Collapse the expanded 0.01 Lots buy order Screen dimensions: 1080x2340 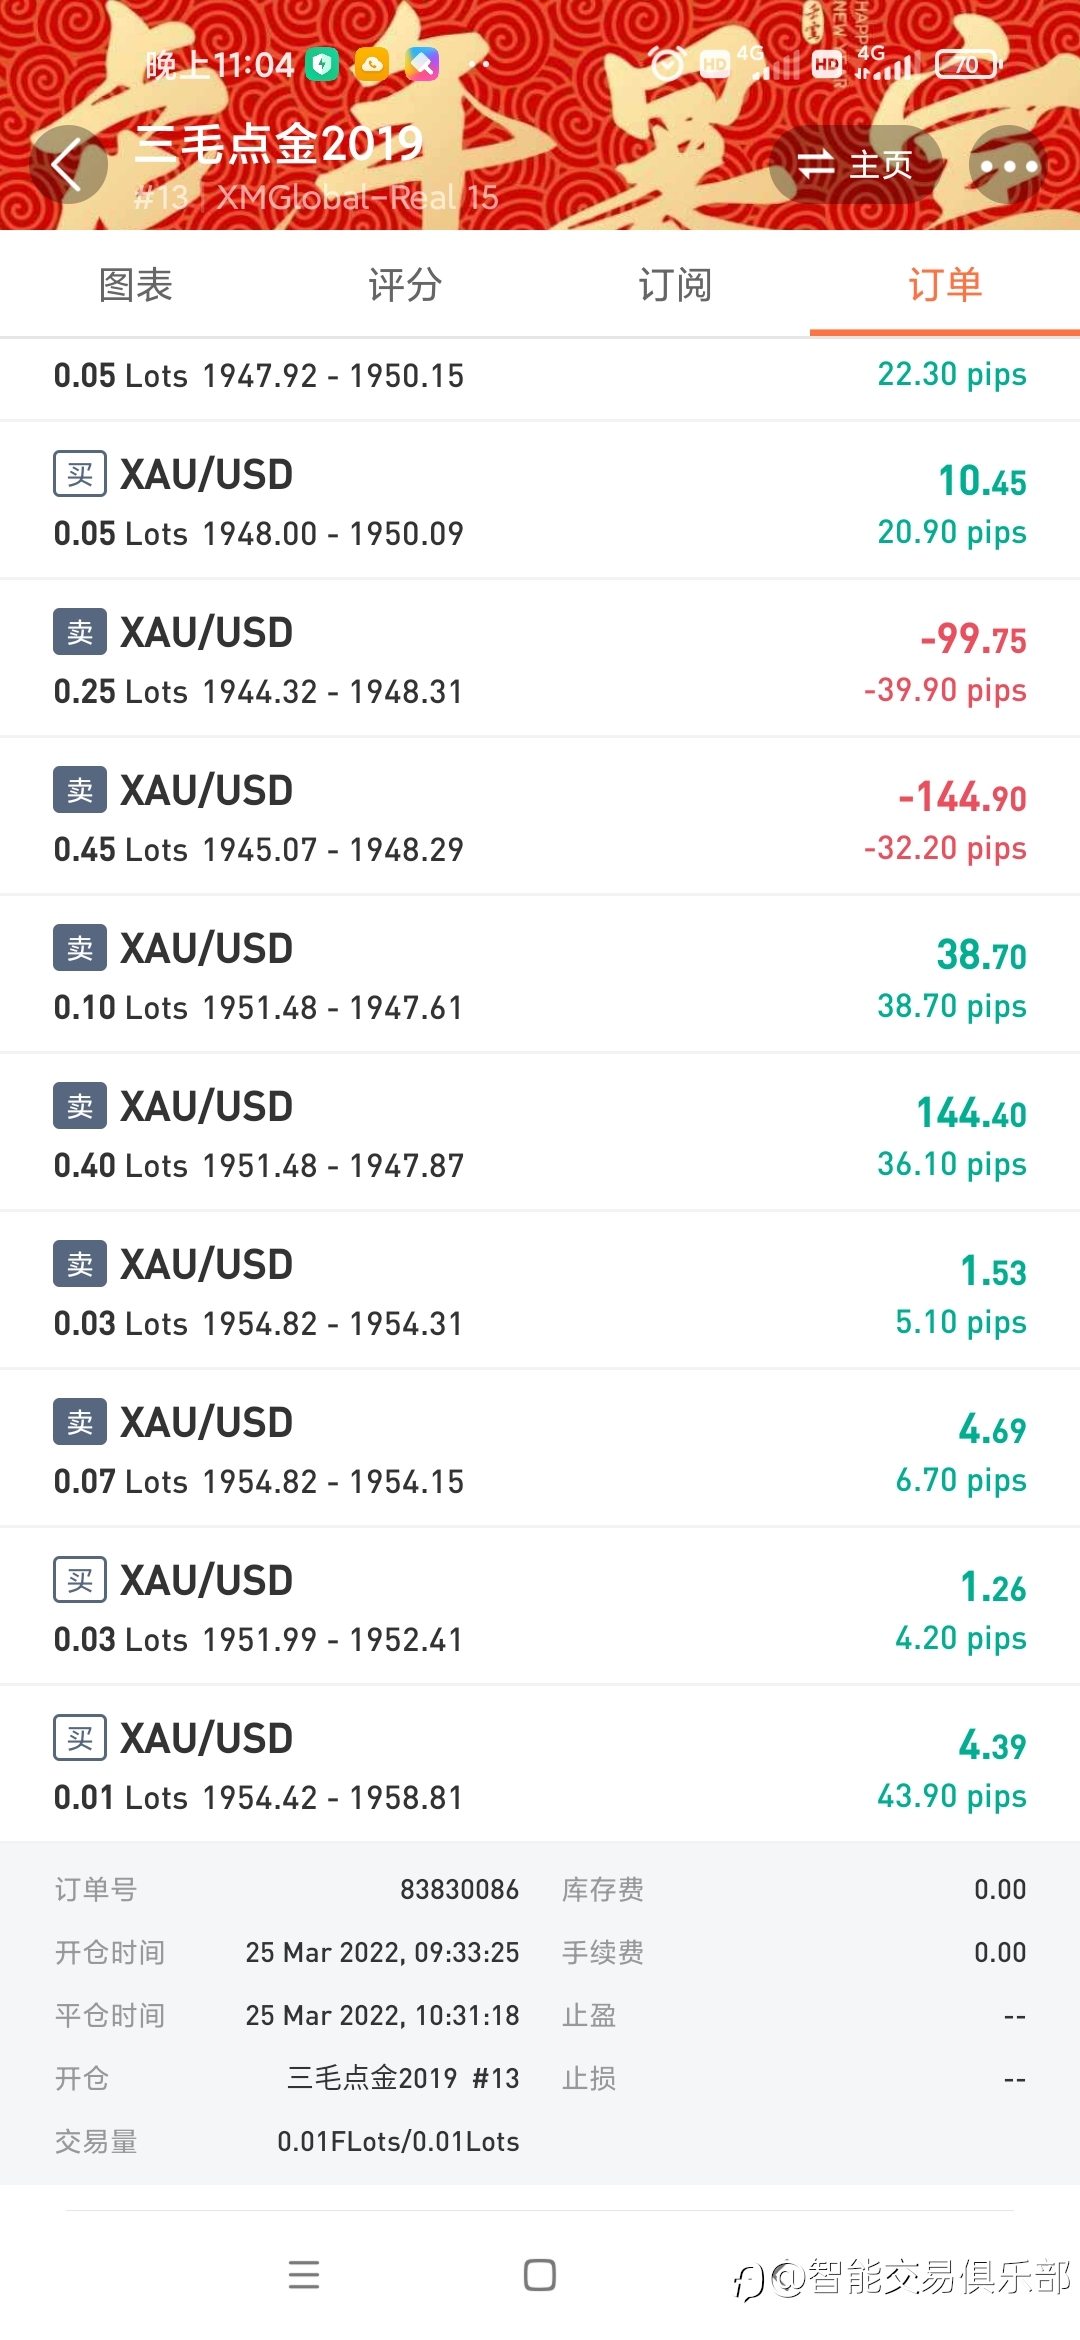[540, 1765]
